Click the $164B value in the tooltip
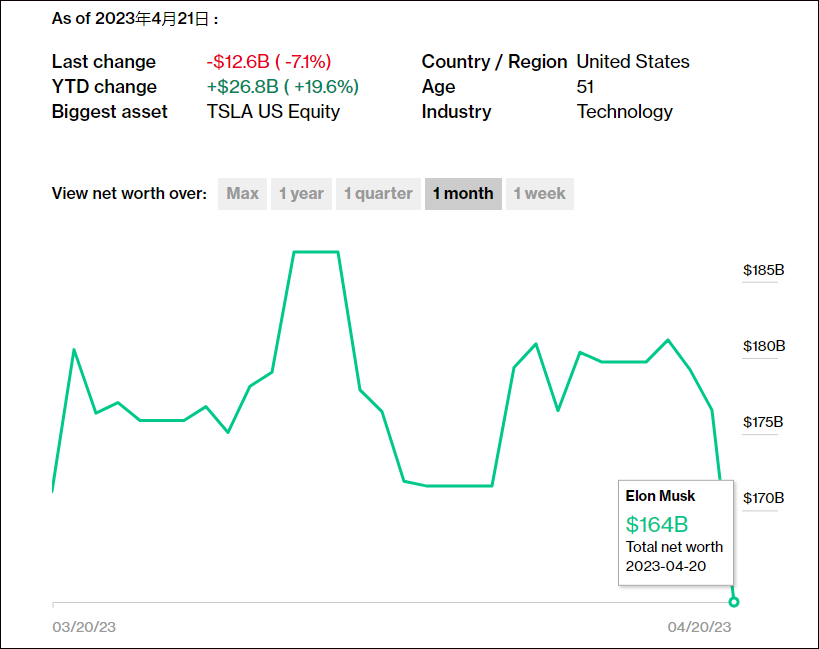The width and height of the screenshot is (819, 649). (657, 524)
